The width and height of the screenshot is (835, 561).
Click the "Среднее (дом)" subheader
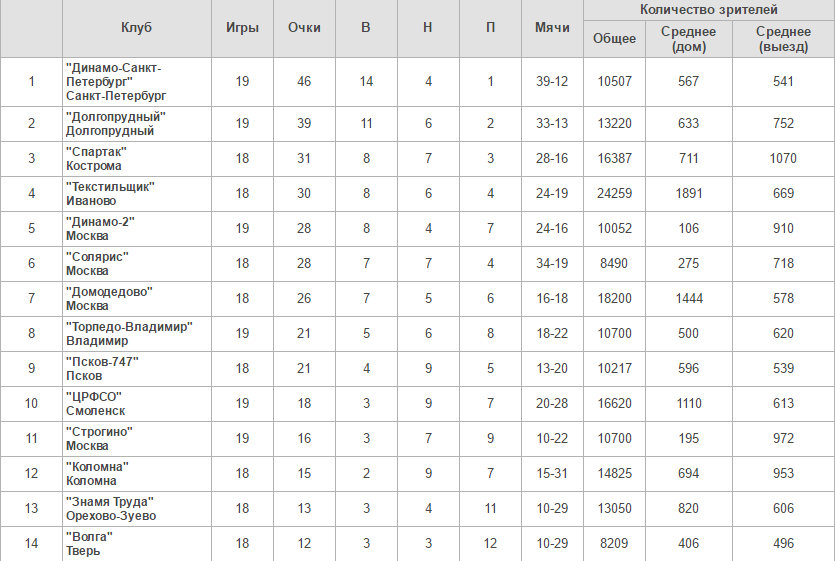[688, 39]
